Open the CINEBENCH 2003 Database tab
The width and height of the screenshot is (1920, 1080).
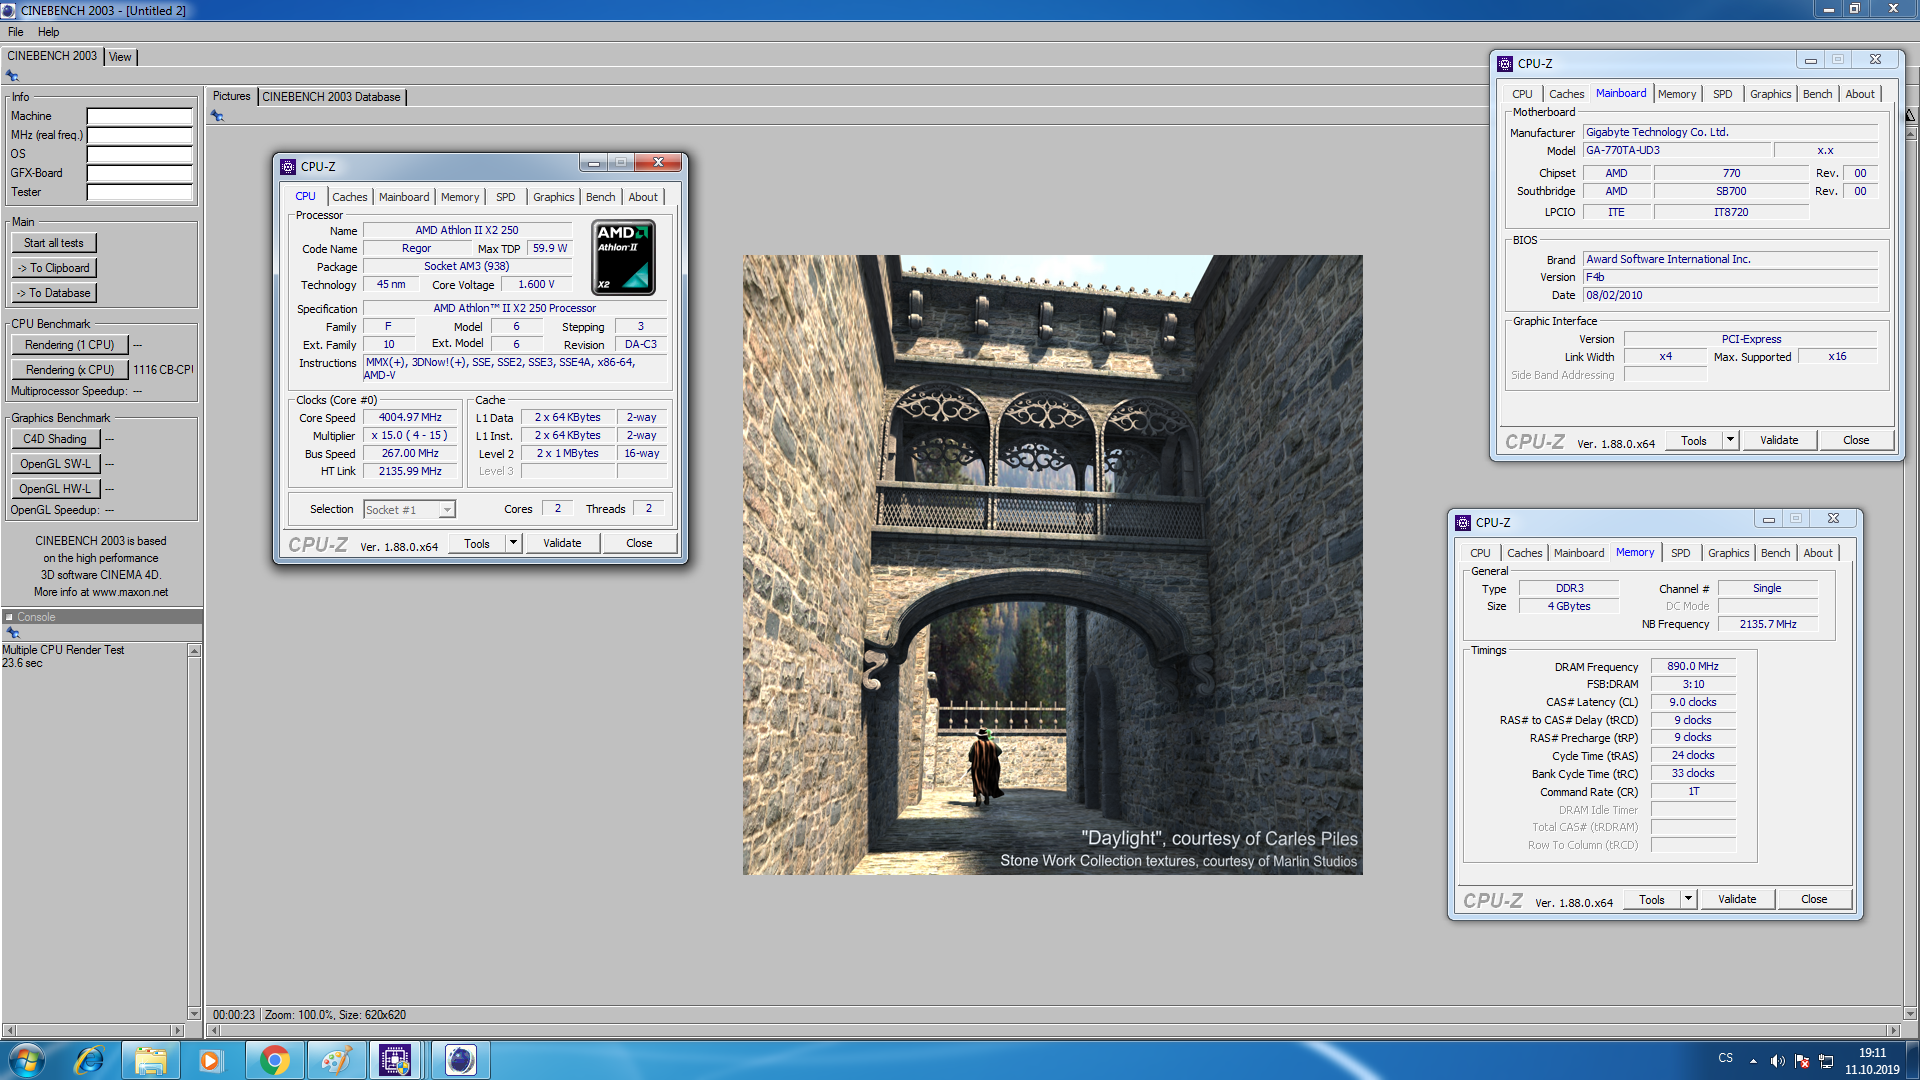pyautogui.click(x=331, y=97)
